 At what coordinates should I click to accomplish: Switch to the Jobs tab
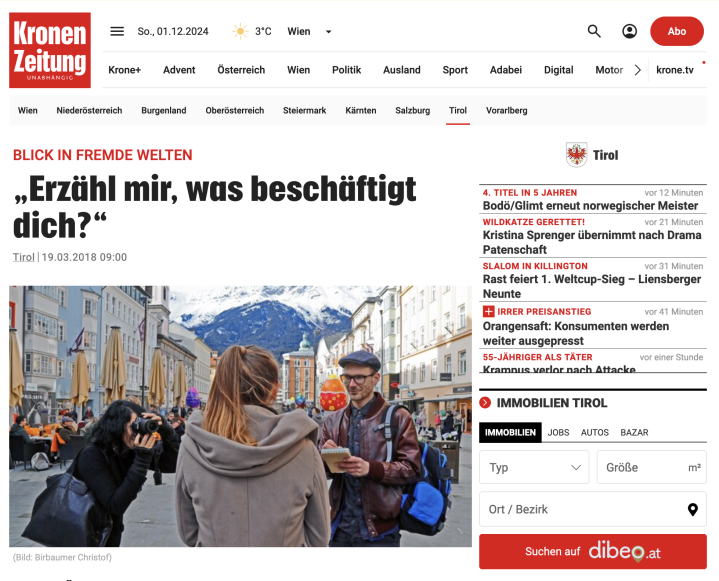click(x=559, y=432)
